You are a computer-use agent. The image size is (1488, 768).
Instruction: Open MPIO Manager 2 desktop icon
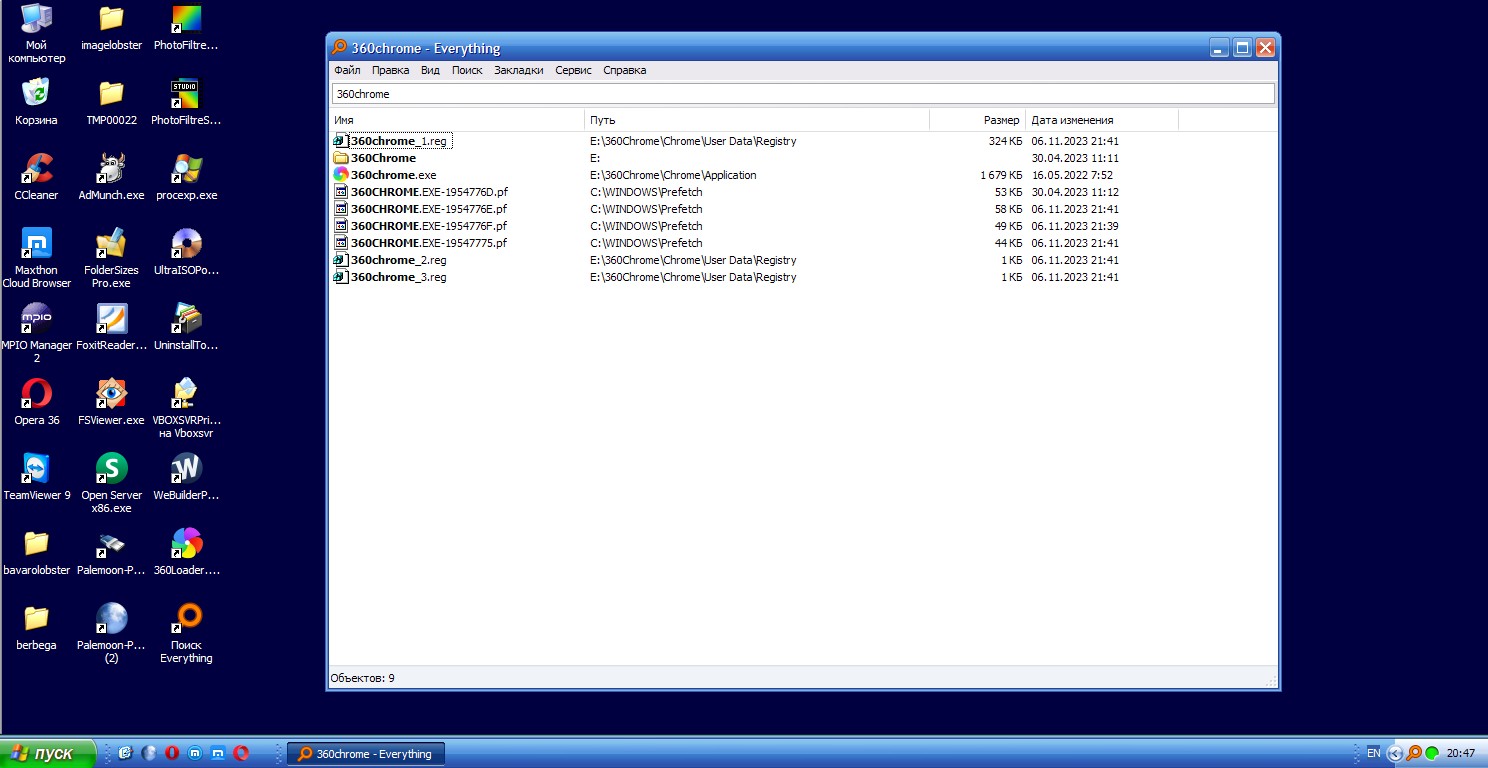37,333
